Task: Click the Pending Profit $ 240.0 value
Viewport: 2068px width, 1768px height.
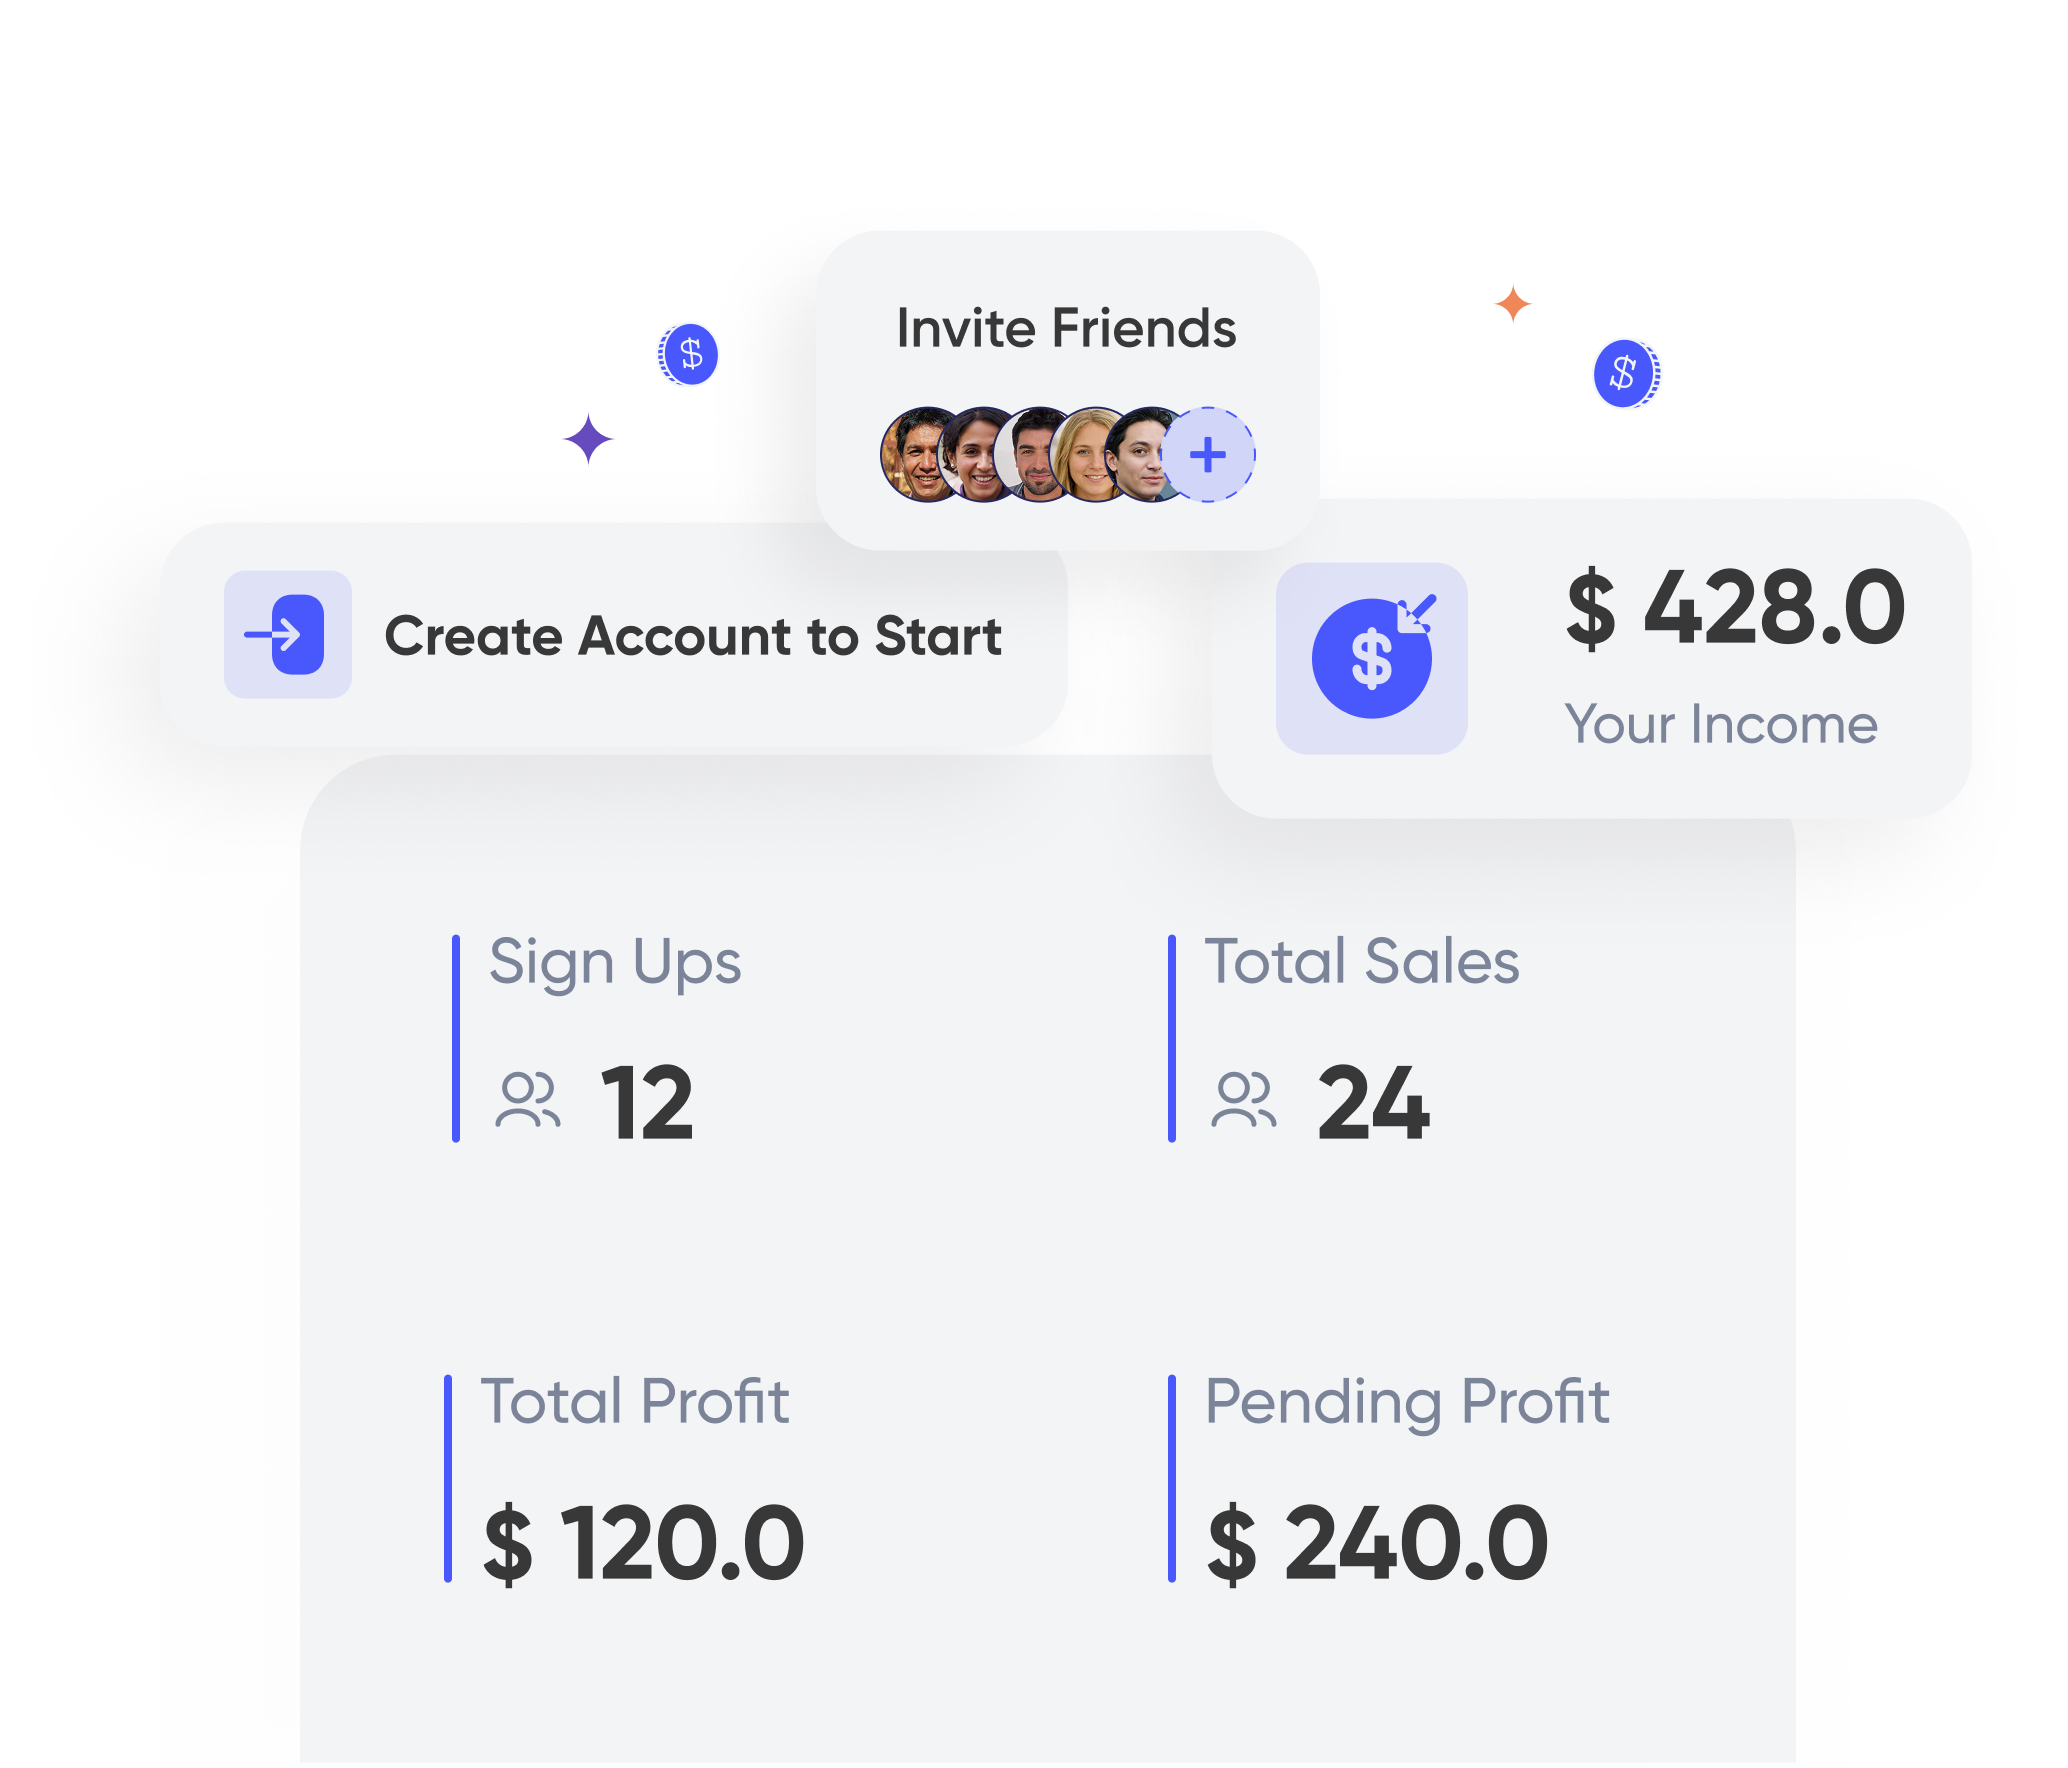Action: coord(1378,1543)
